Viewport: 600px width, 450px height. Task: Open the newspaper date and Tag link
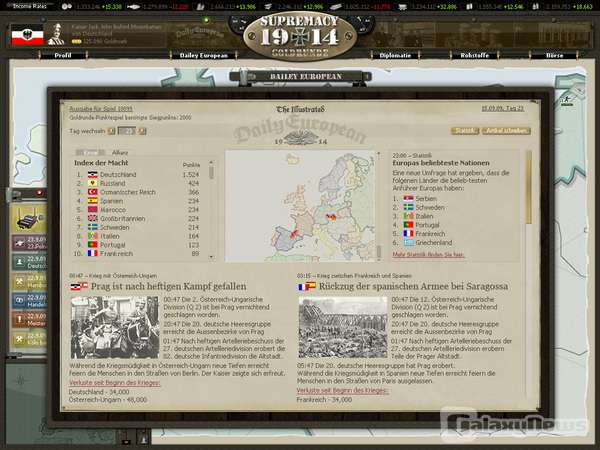click(x=502, y=108)
